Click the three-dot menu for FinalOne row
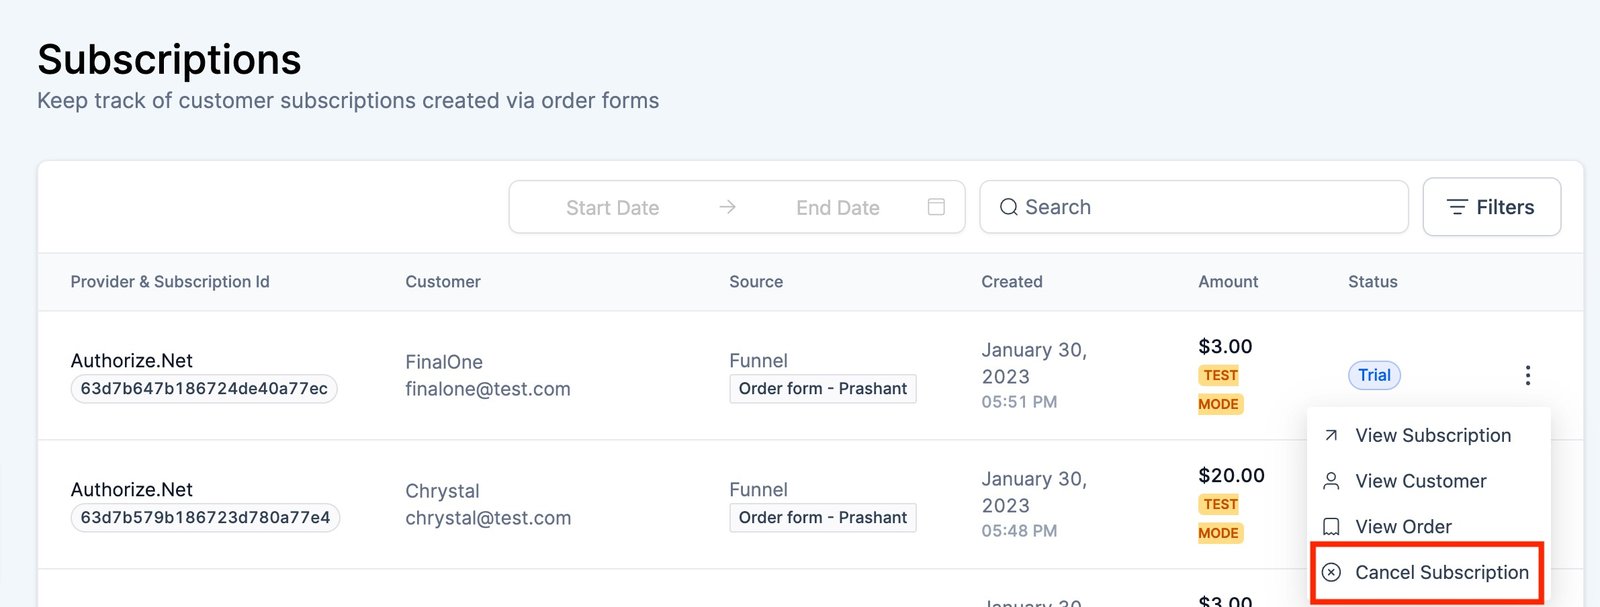 click(x=1527, y=375)
